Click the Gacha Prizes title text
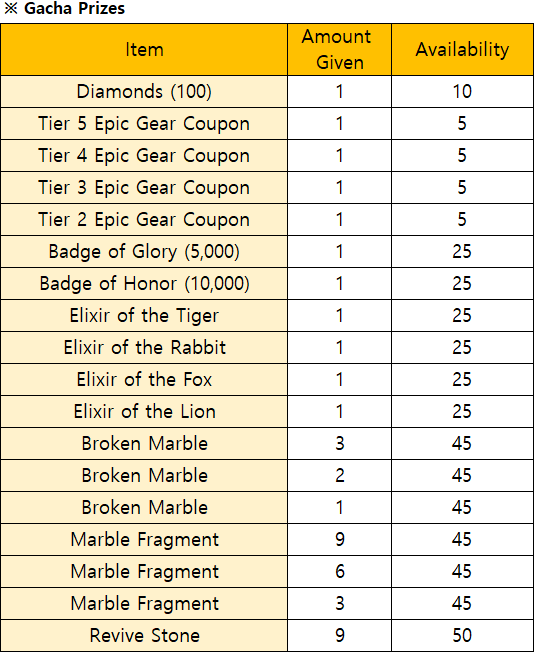Viewport: 535px width, 652px height. pyautogui.click(x=74, y=8)
